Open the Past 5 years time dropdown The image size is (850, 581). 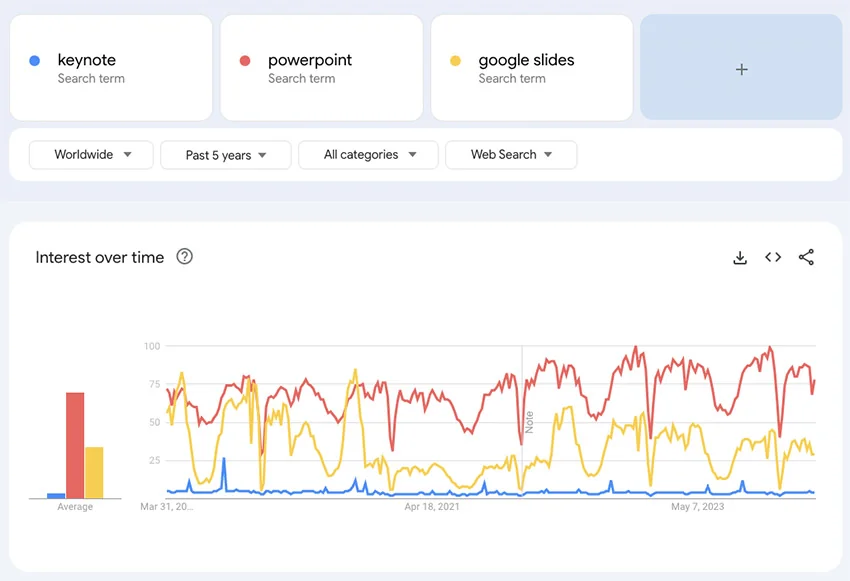point(225,155)
